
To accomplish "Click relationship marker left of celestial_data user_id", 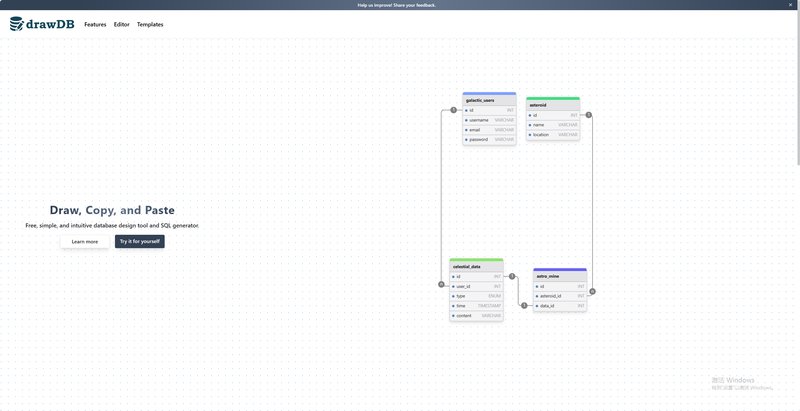I will [x=441, y=285].
